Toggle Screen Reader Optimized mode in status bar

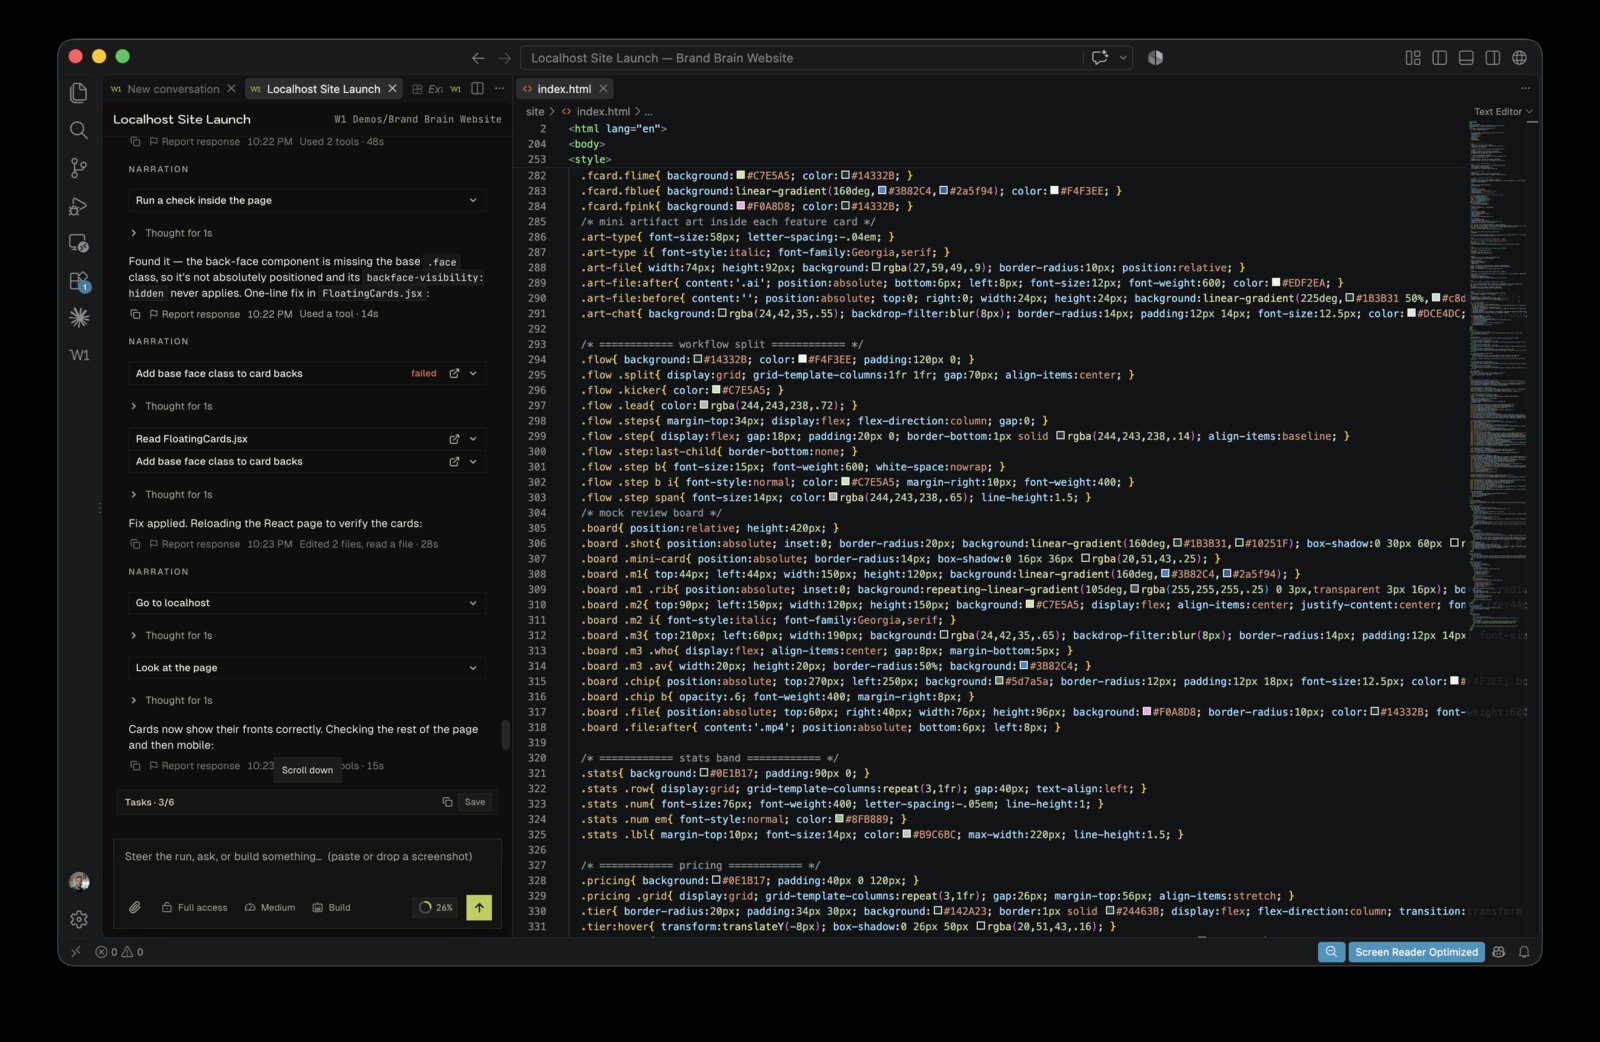pos(1416,952)
